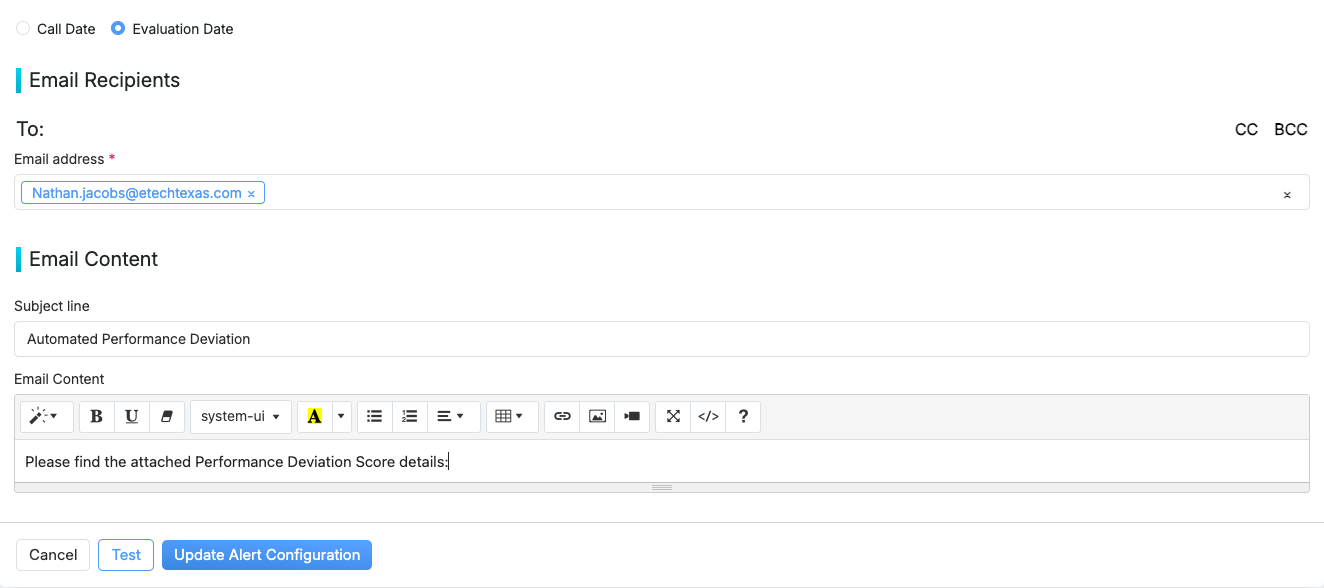Expand the paragraph alignment dropdown
Screen dimensions: 1324x588
452,416
